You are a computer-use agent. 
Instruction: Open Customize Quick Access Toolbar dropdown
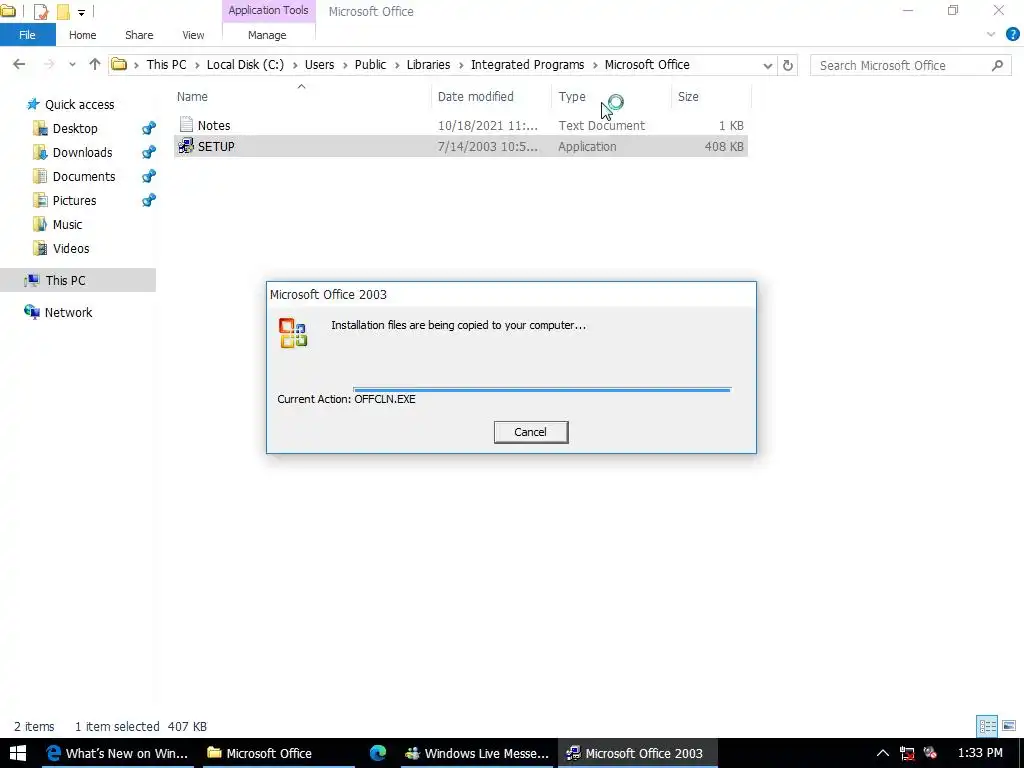81,12
